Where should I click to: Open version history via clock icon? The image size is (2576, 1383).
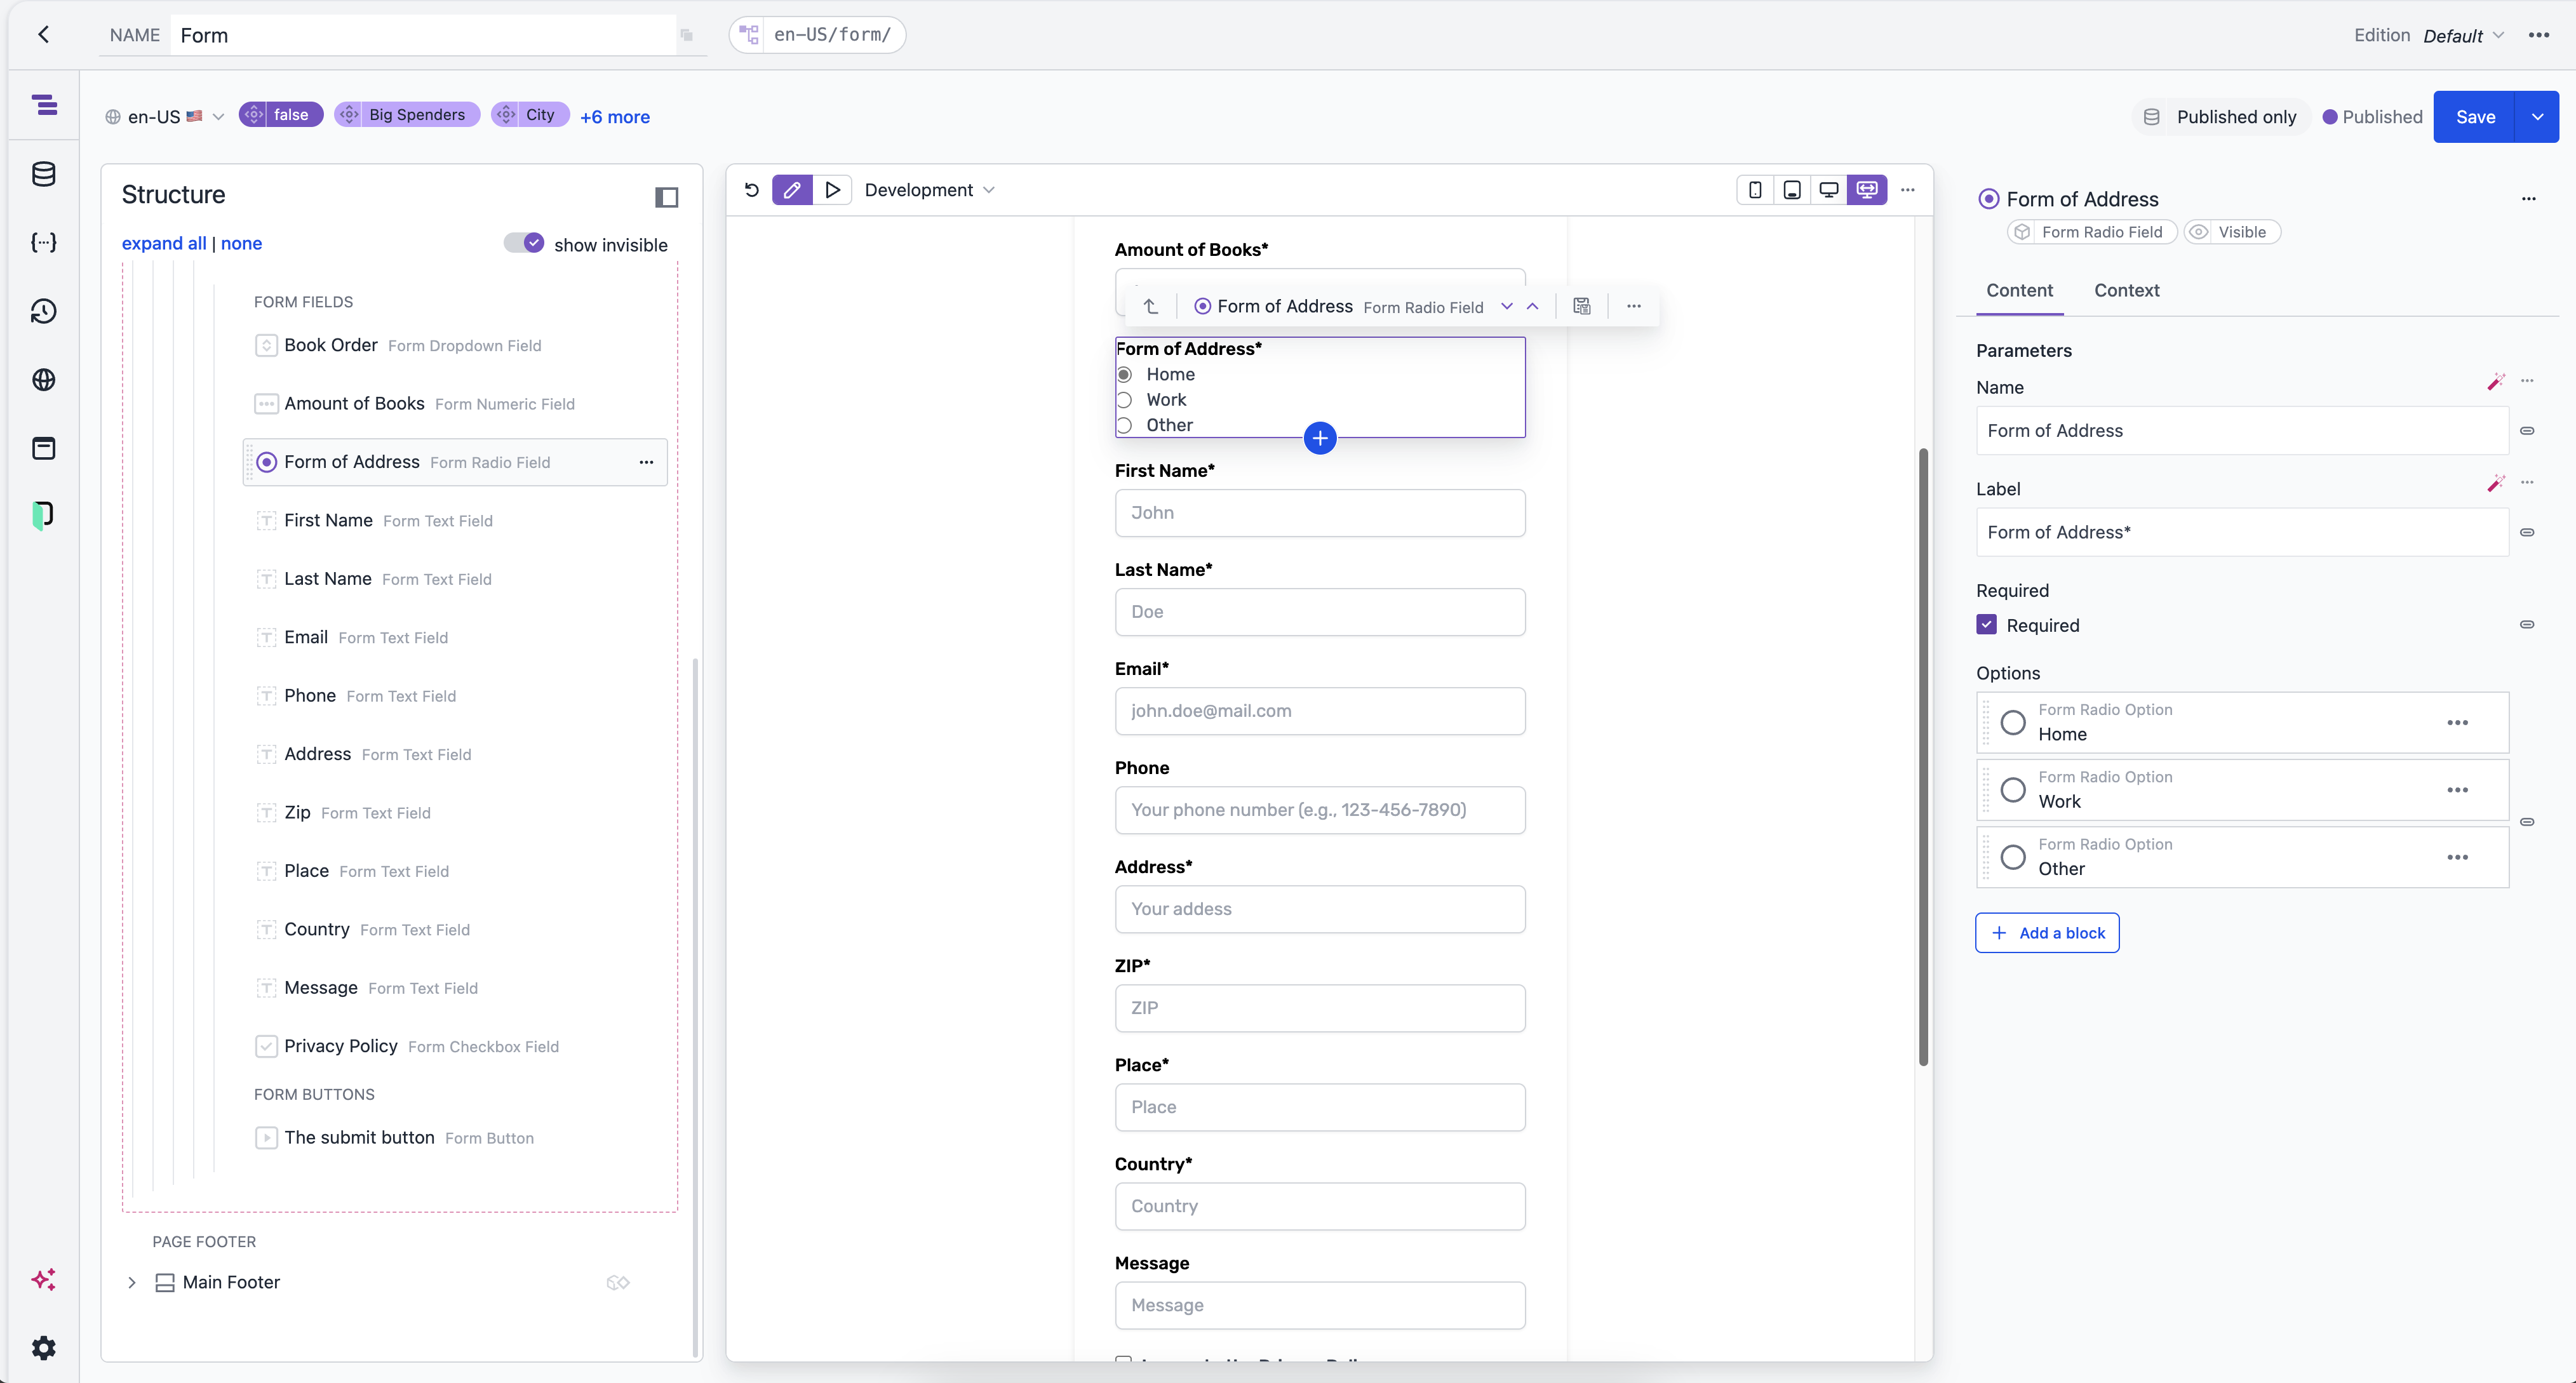pyautogui.click(x=44, y=311)
